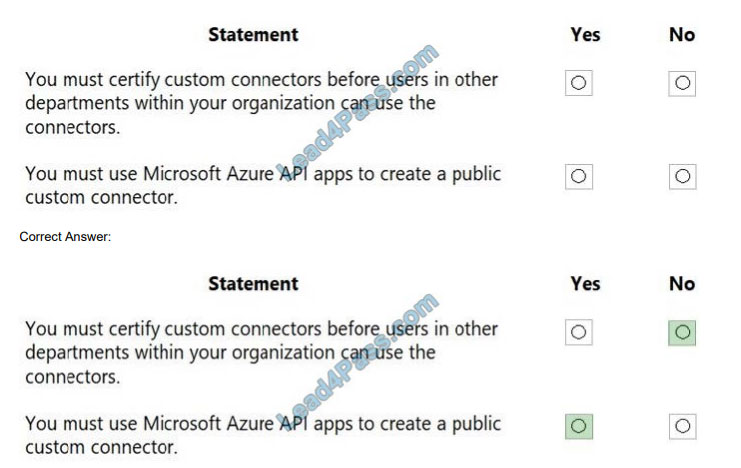This screenshot has height=468, width=741.
Task: Choose Yes for Azure API apps in question
Action: 578,177
